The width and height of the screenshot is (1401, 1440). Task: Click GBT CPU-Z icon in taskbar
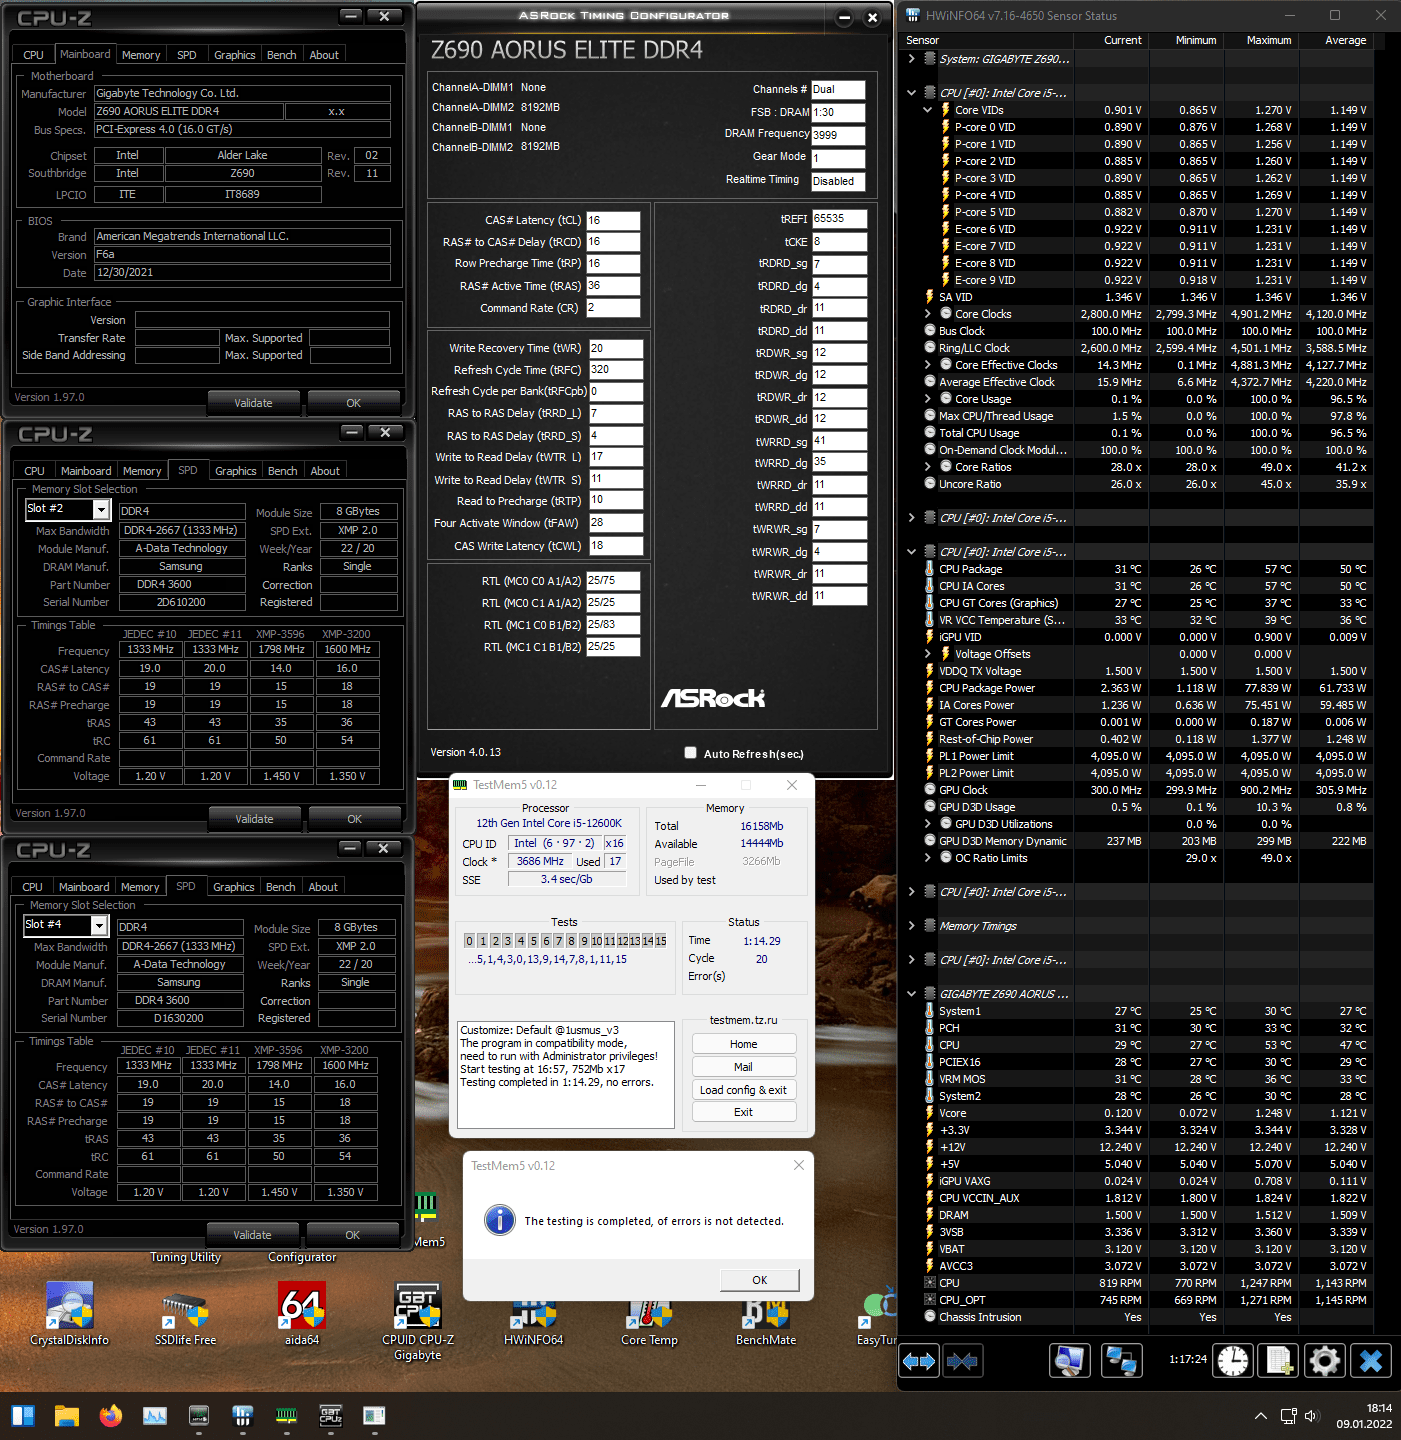pos(330,1415)
